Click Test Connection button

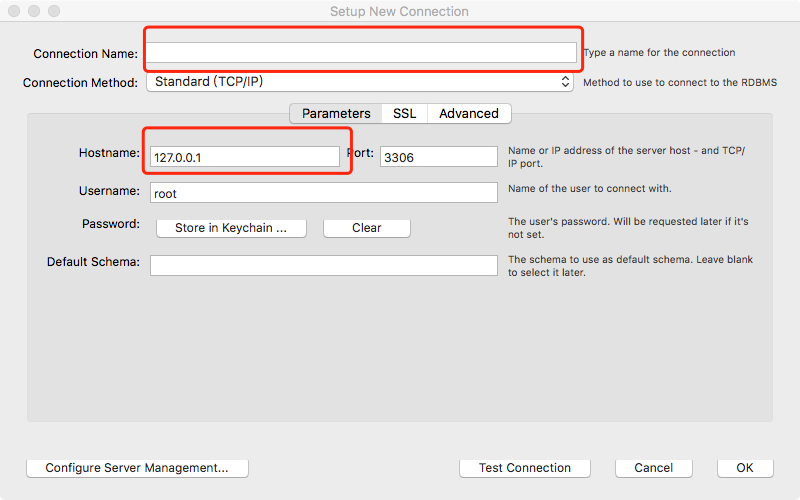point(524,468)
